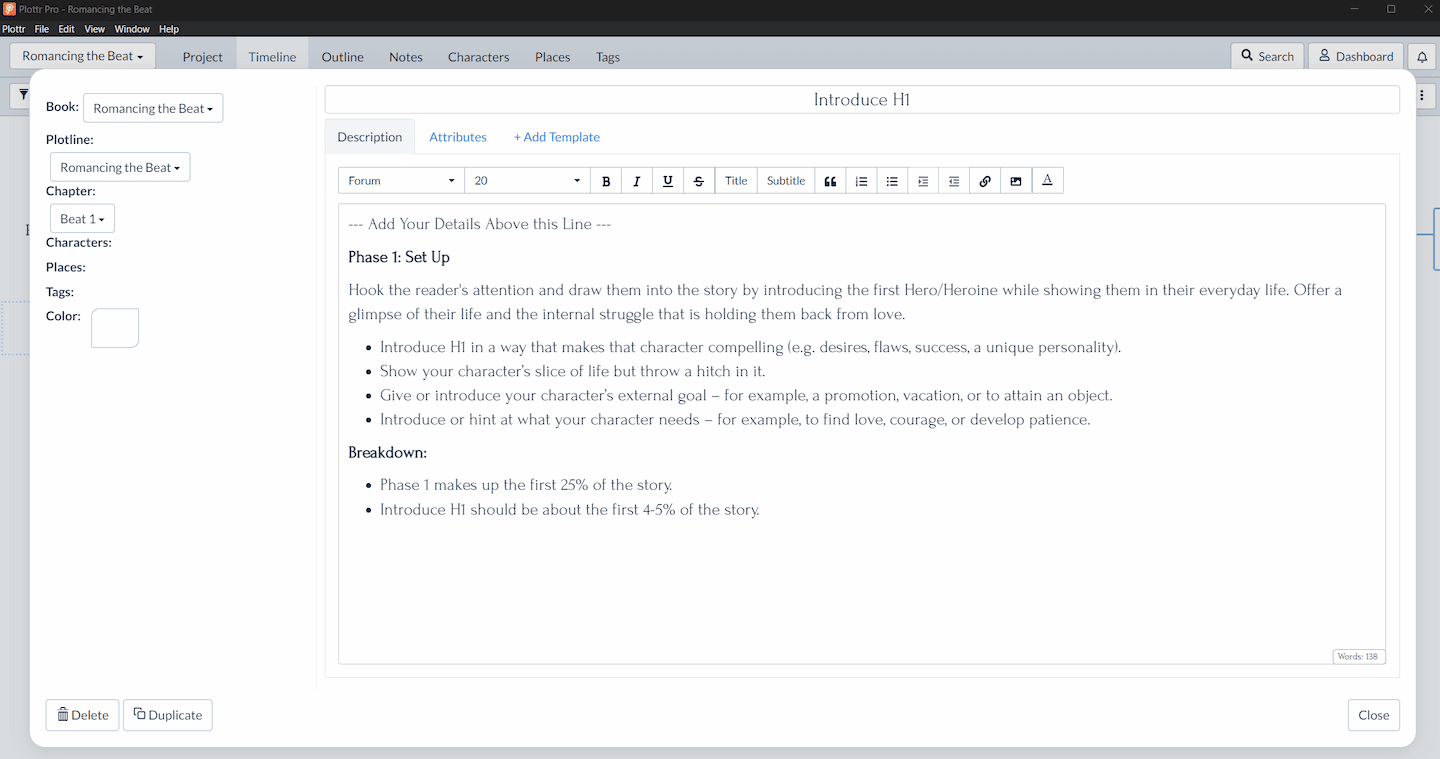Viewport: 1440px width, 759px height.
Task: Switch to the Attributes tab
Action: 458,137
